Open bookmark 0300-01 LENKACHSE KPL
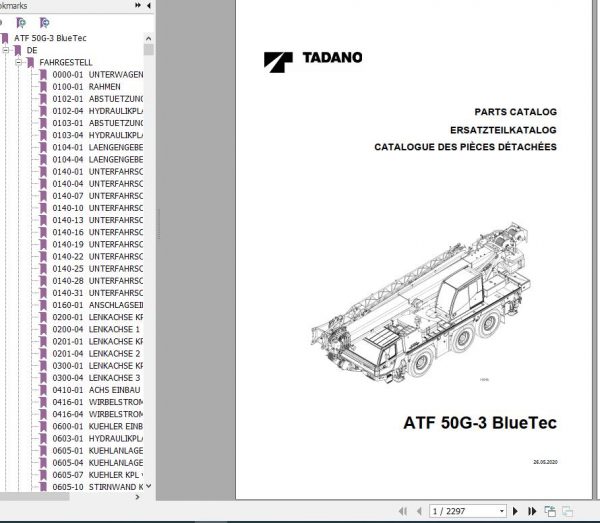Image resolution: width=600 pixels, height=523 pixels. point(98,366)
